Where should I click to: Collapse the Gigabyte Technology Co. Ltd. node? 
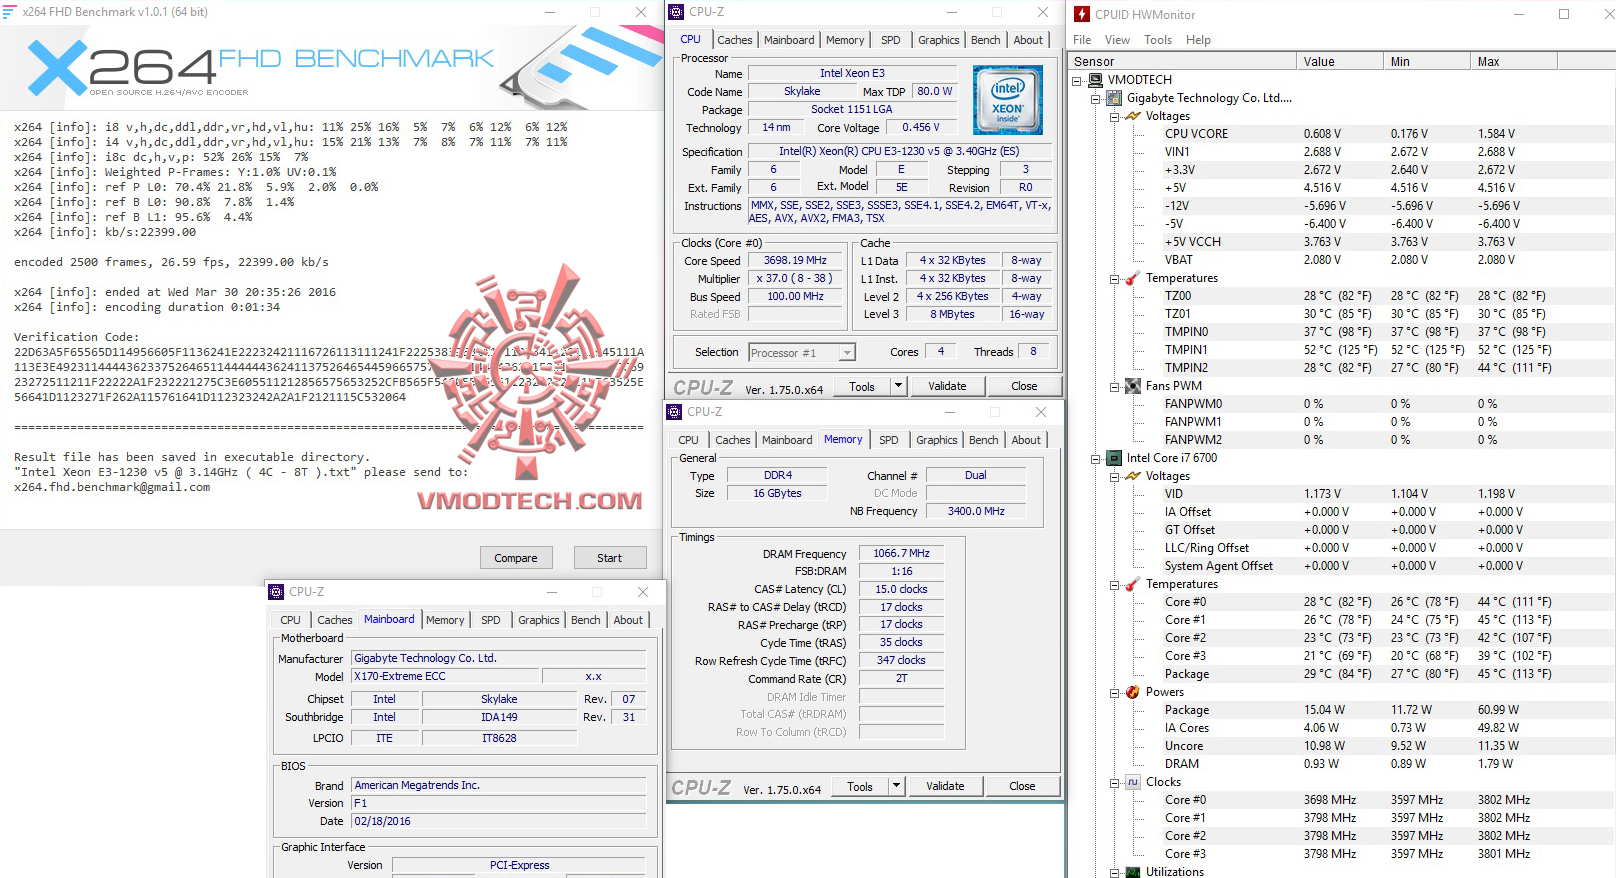point(1096,98)
